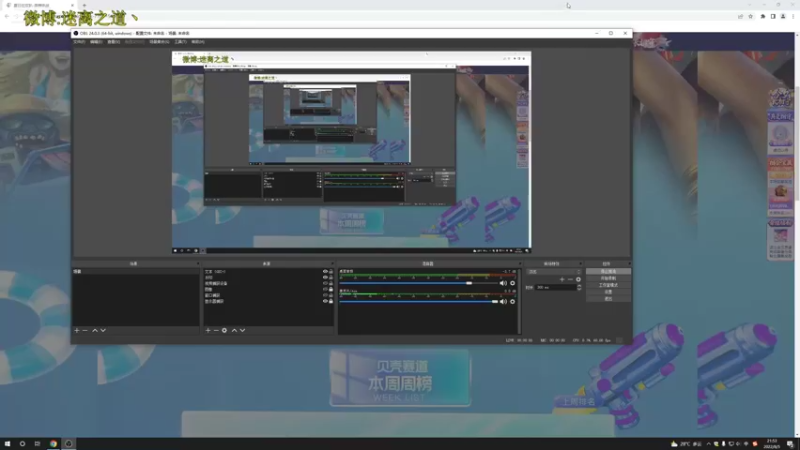800x450 pixels.
Task: Click the 本周周榜 banner on the web page
Action: [400, 378]
